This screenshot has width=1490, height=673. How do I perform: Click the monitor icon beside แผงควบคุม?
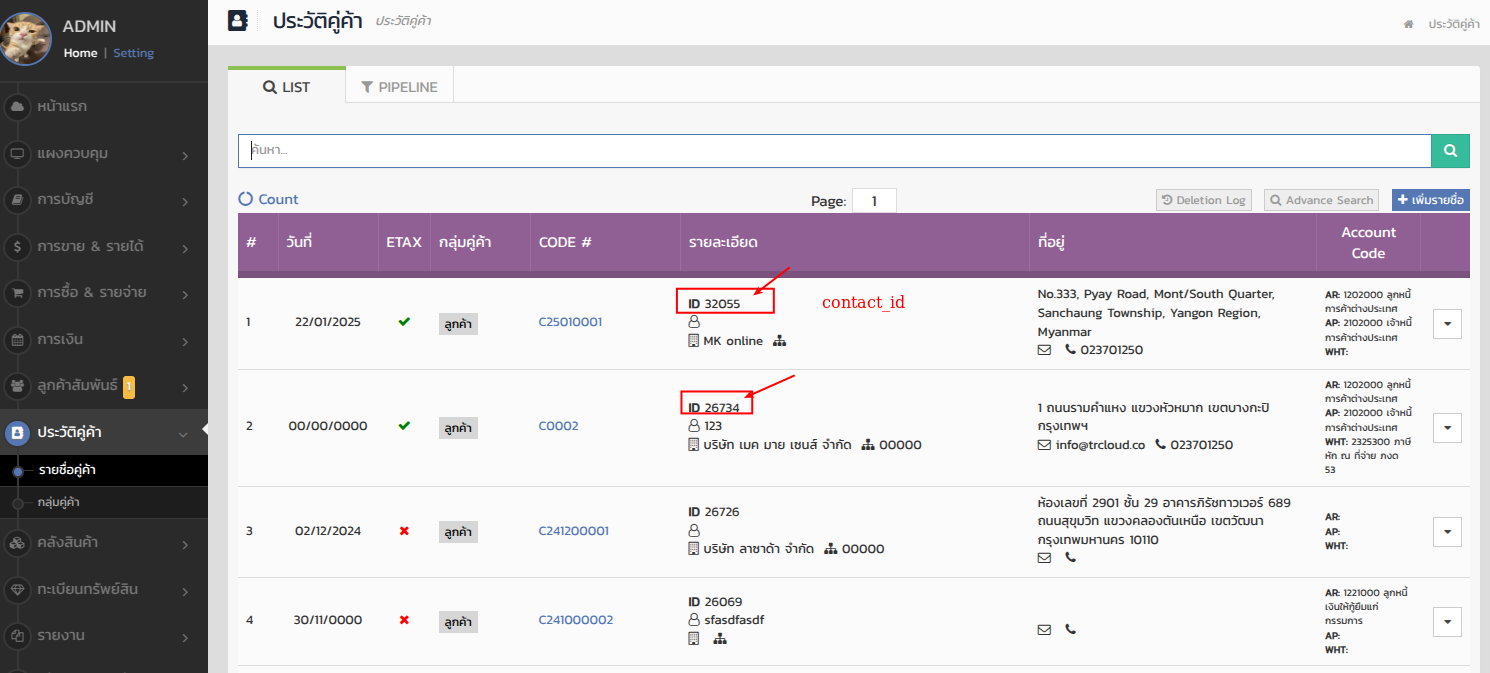point(17,153)
